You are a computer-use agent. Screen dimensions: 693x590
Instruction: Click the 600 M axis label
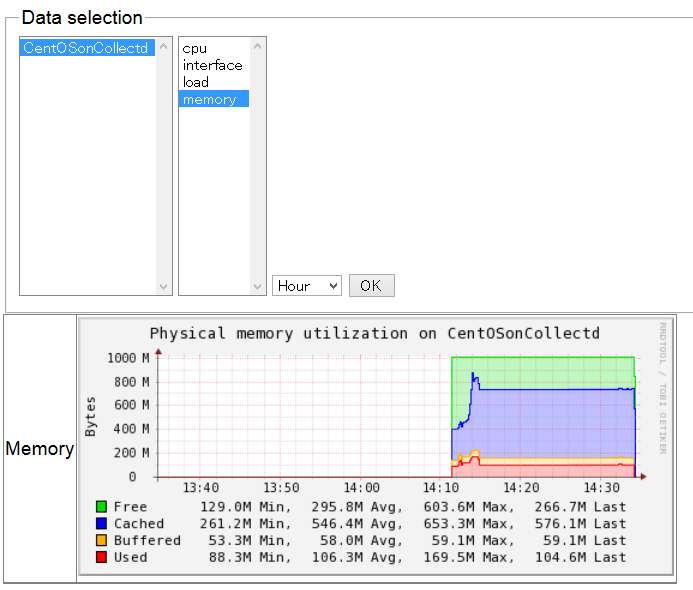(x=132, y=404)
